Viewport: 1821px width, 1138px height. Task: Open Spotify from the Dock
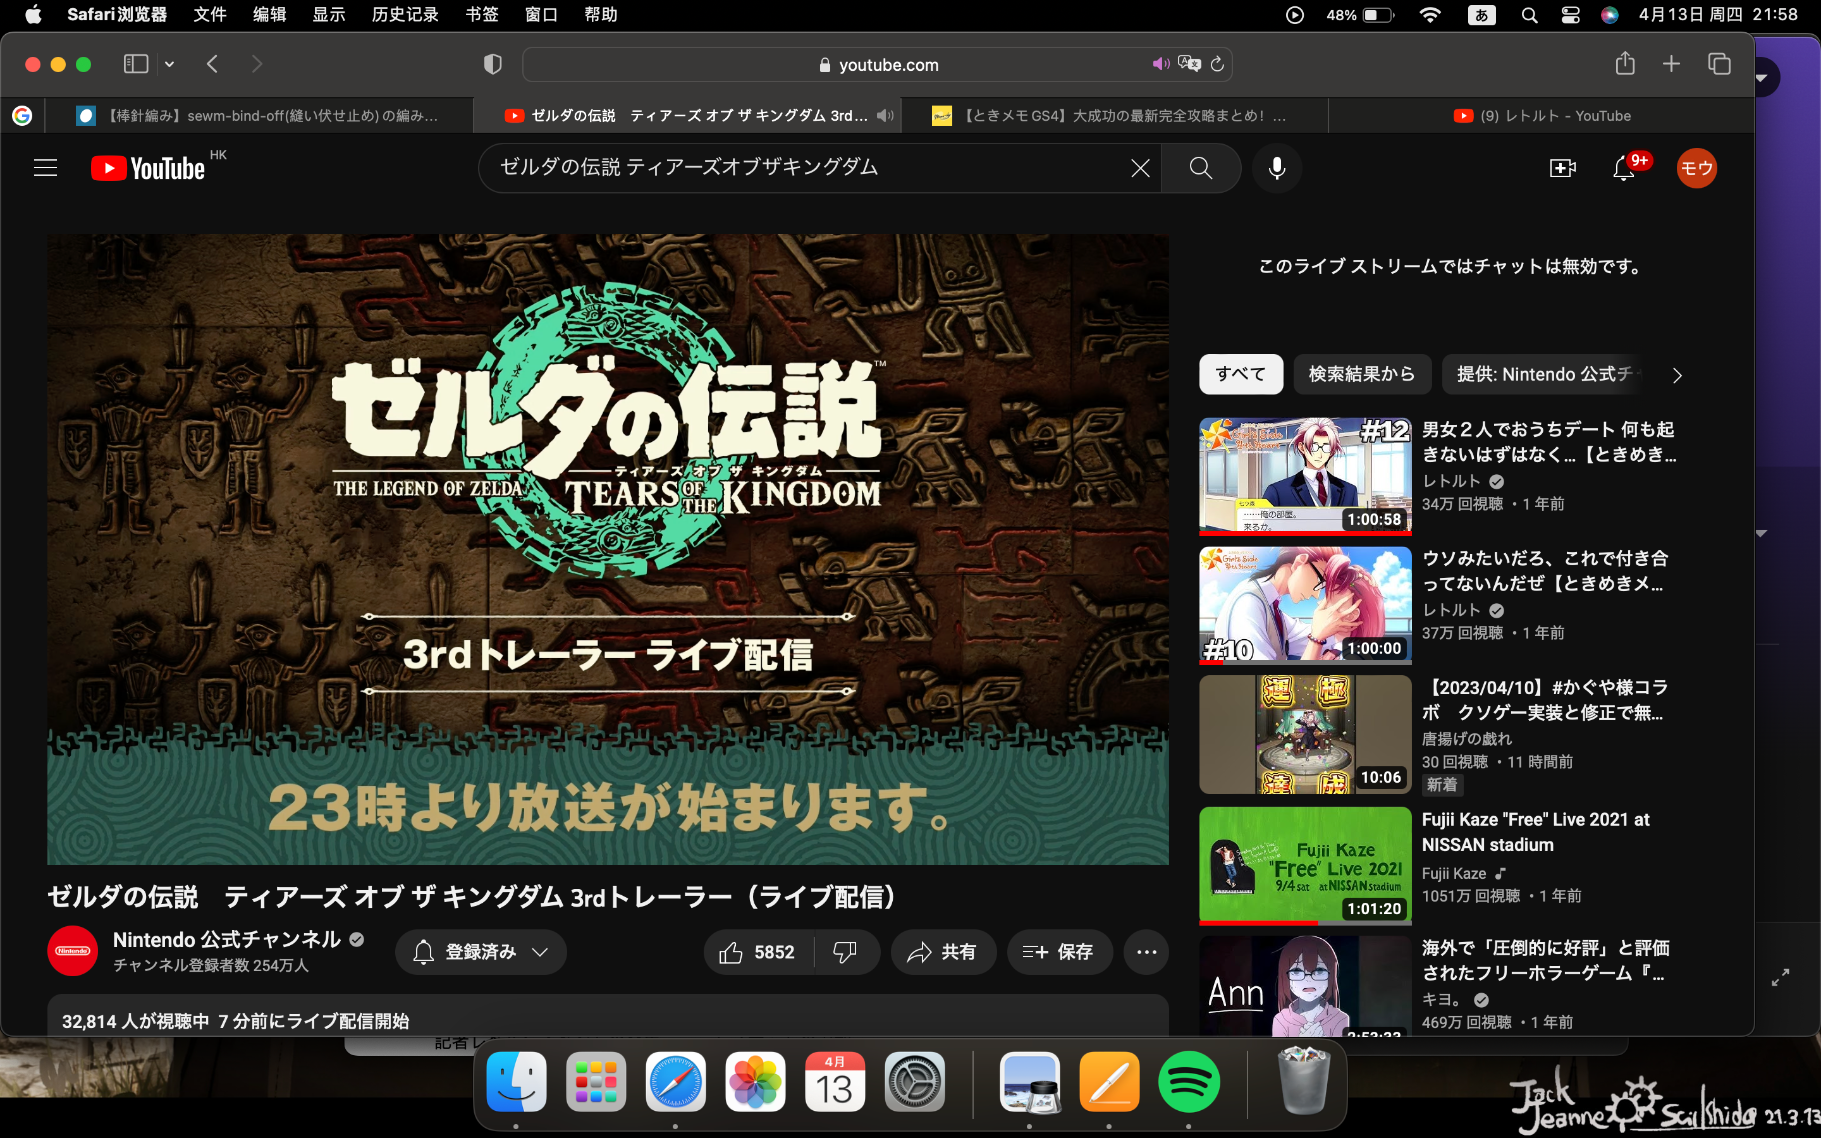tap(1188, 1082)
